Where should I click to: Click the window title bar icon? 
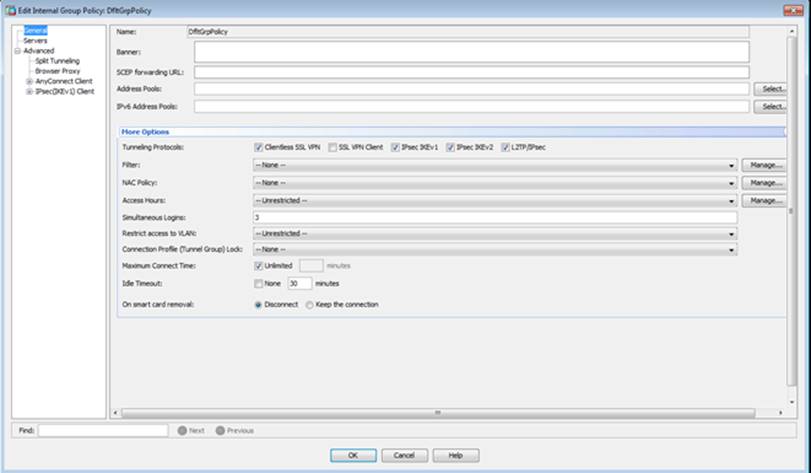pyautogui.click(x=9, y=9)
